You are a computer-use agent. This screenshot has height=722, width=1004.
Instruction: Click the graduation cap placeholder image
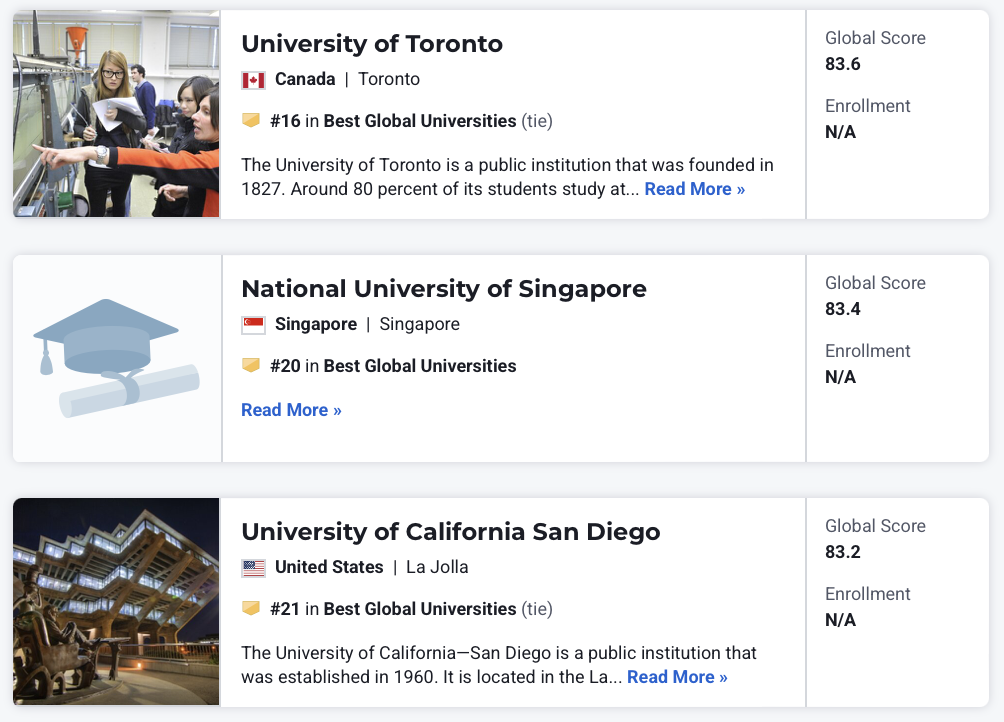117,358
